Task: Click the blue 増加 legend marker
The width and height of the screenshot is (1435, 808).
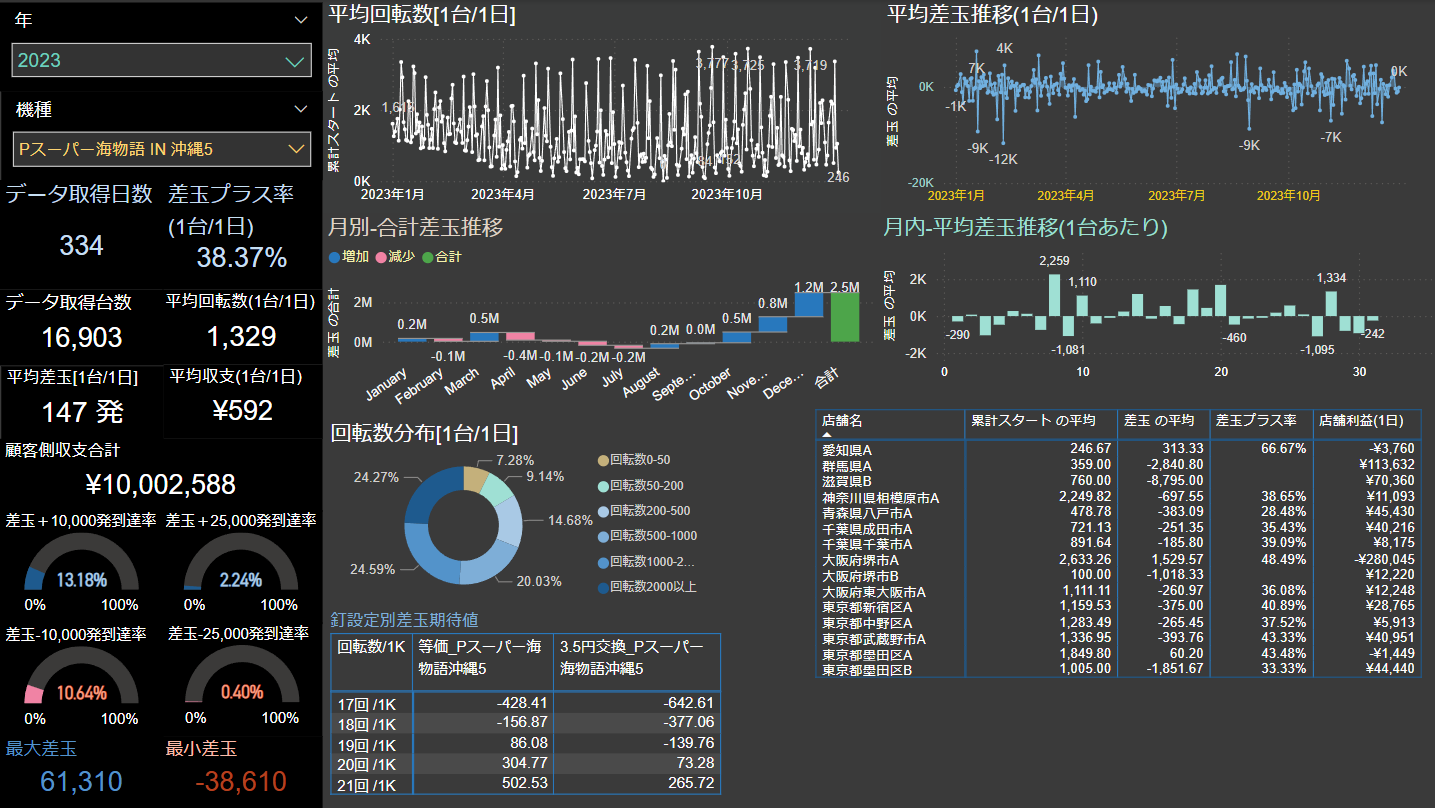Action: tap(334, 257)
